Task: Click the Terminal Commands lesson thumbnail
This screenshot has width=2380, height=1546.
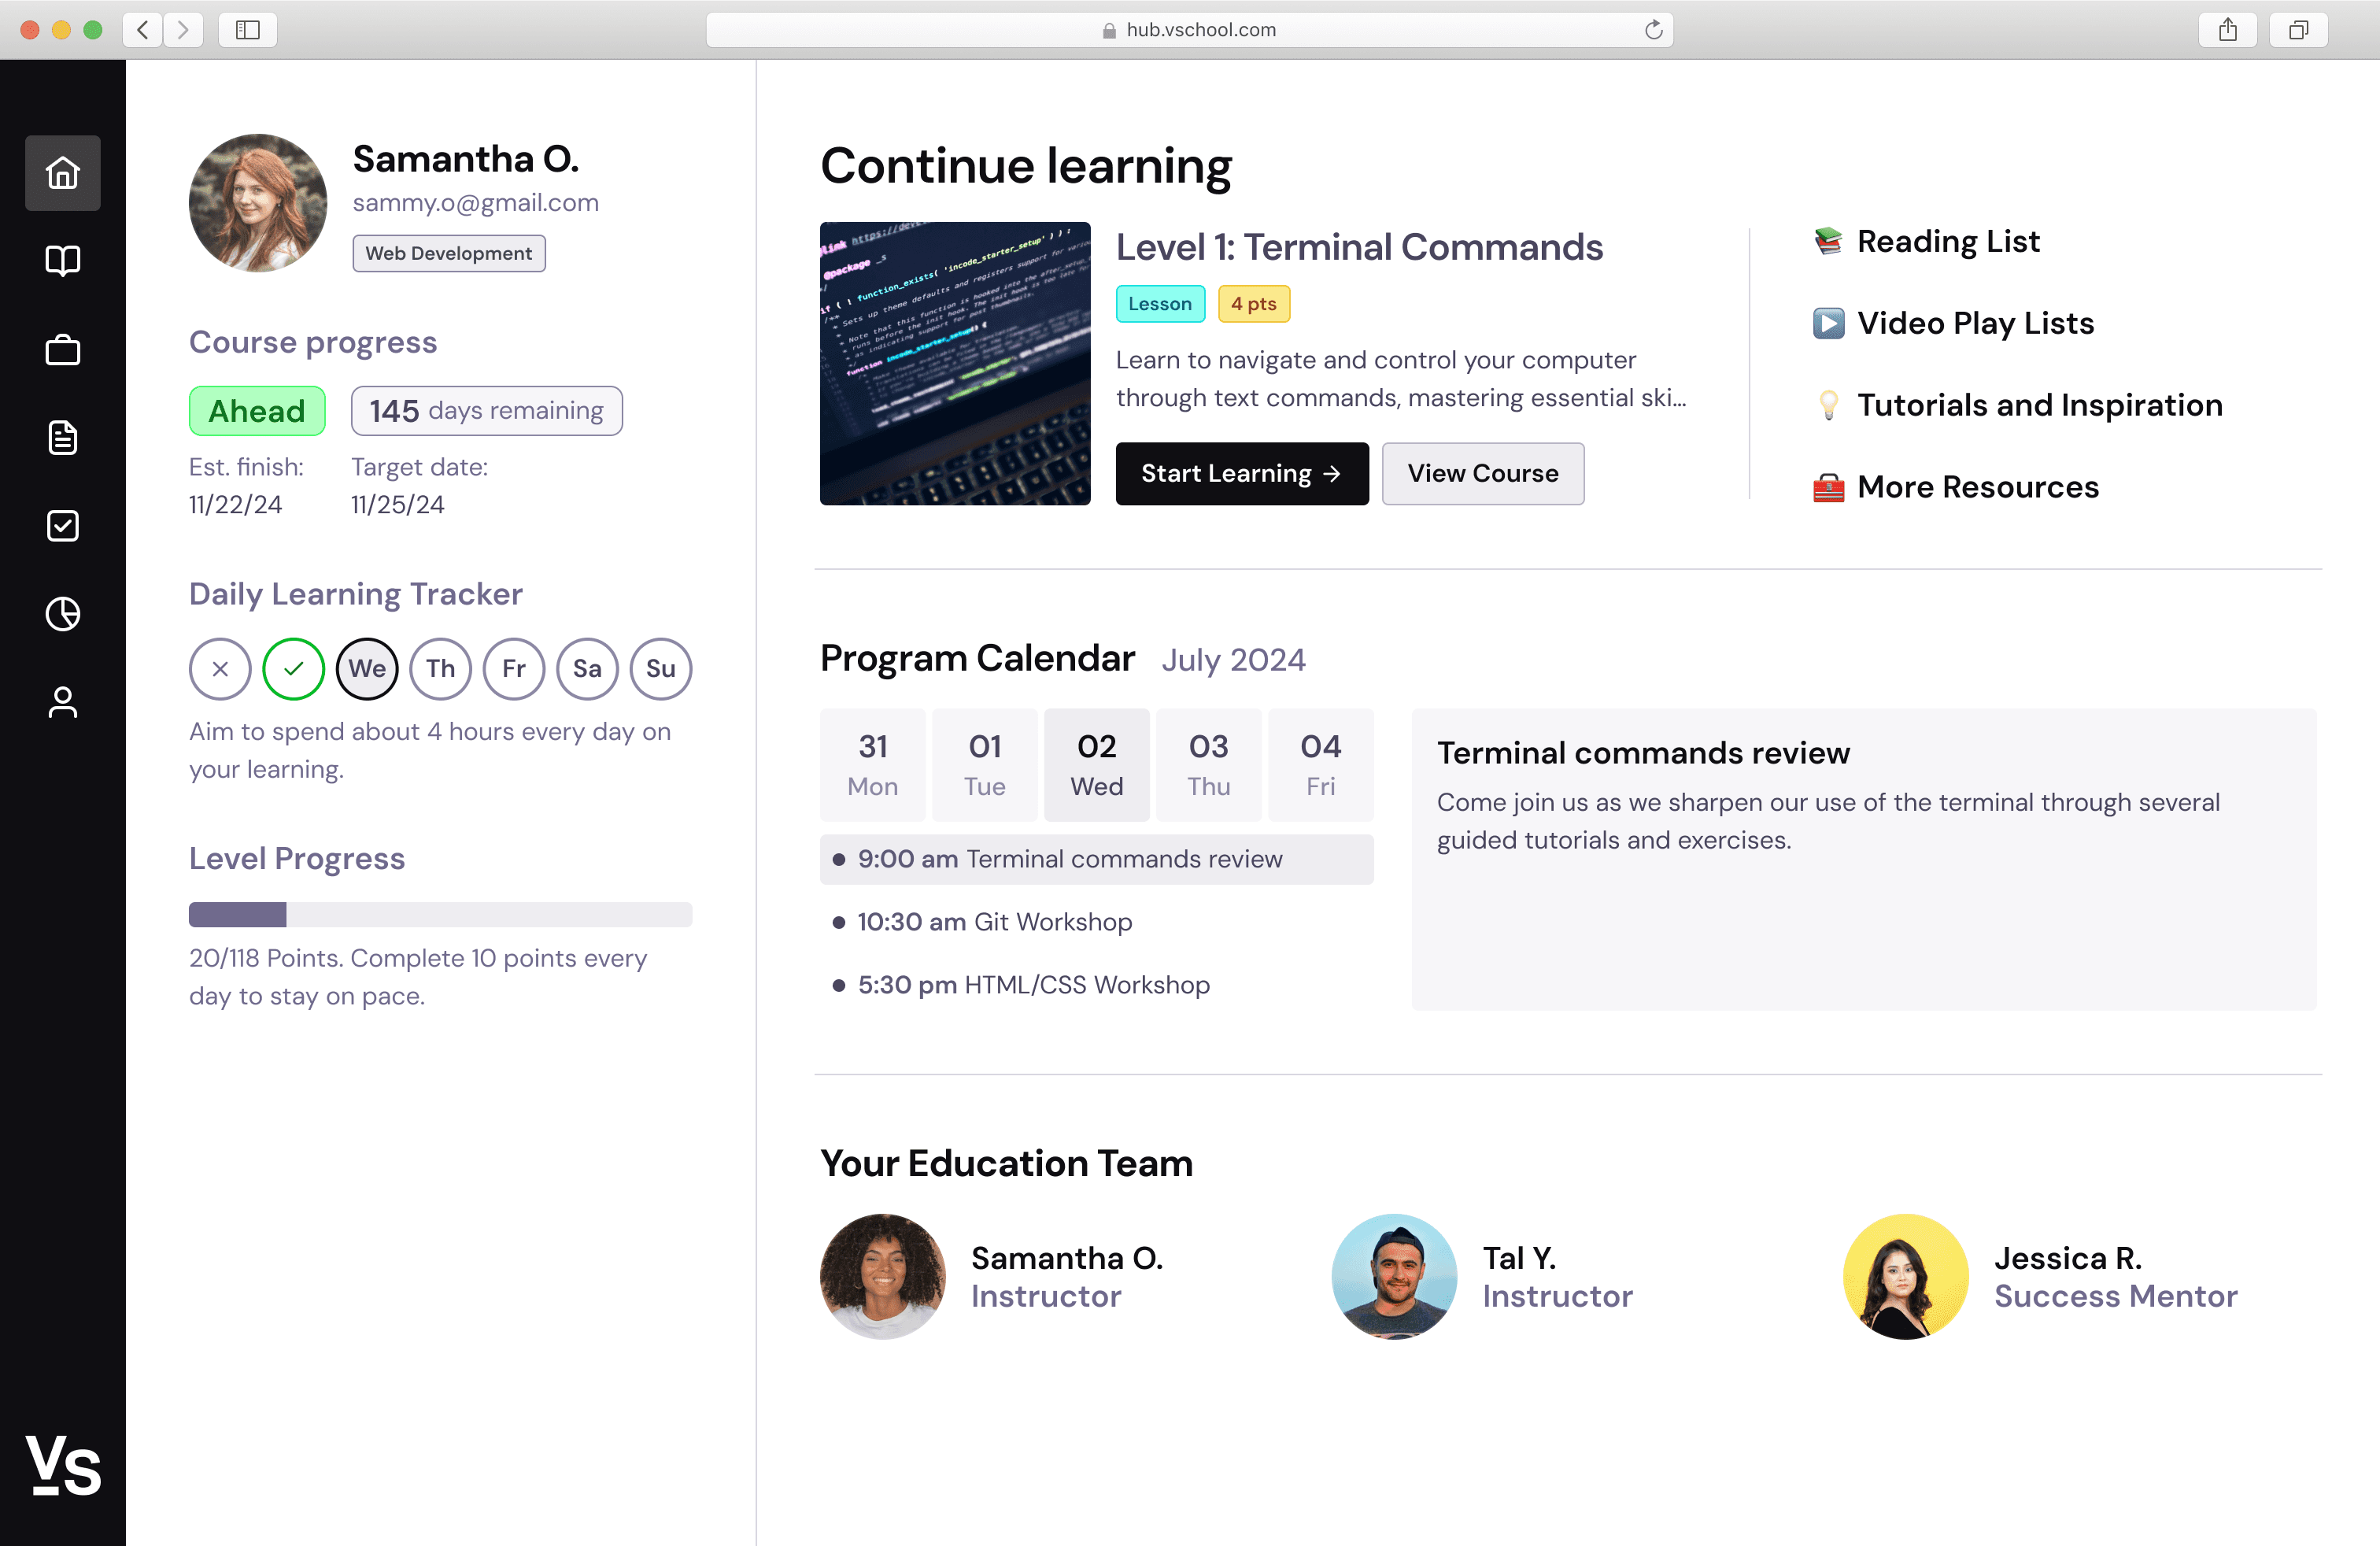Action: click(954, 364)
